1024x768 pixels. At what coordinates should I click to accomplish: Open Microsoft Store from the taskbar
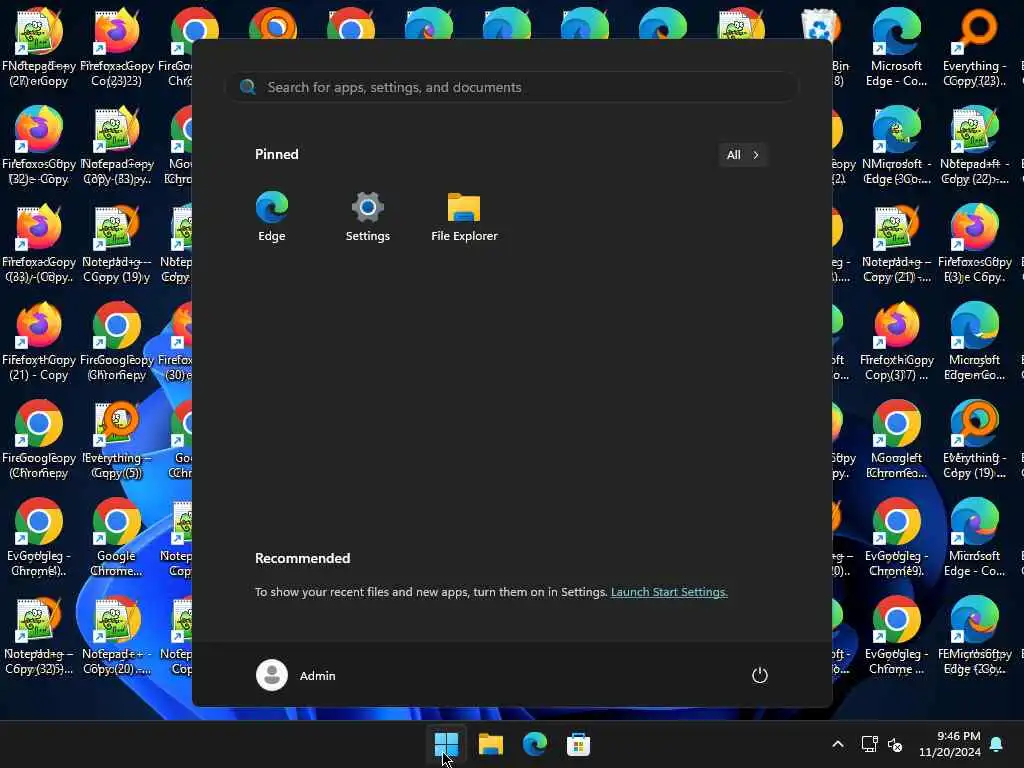[578, 744]
